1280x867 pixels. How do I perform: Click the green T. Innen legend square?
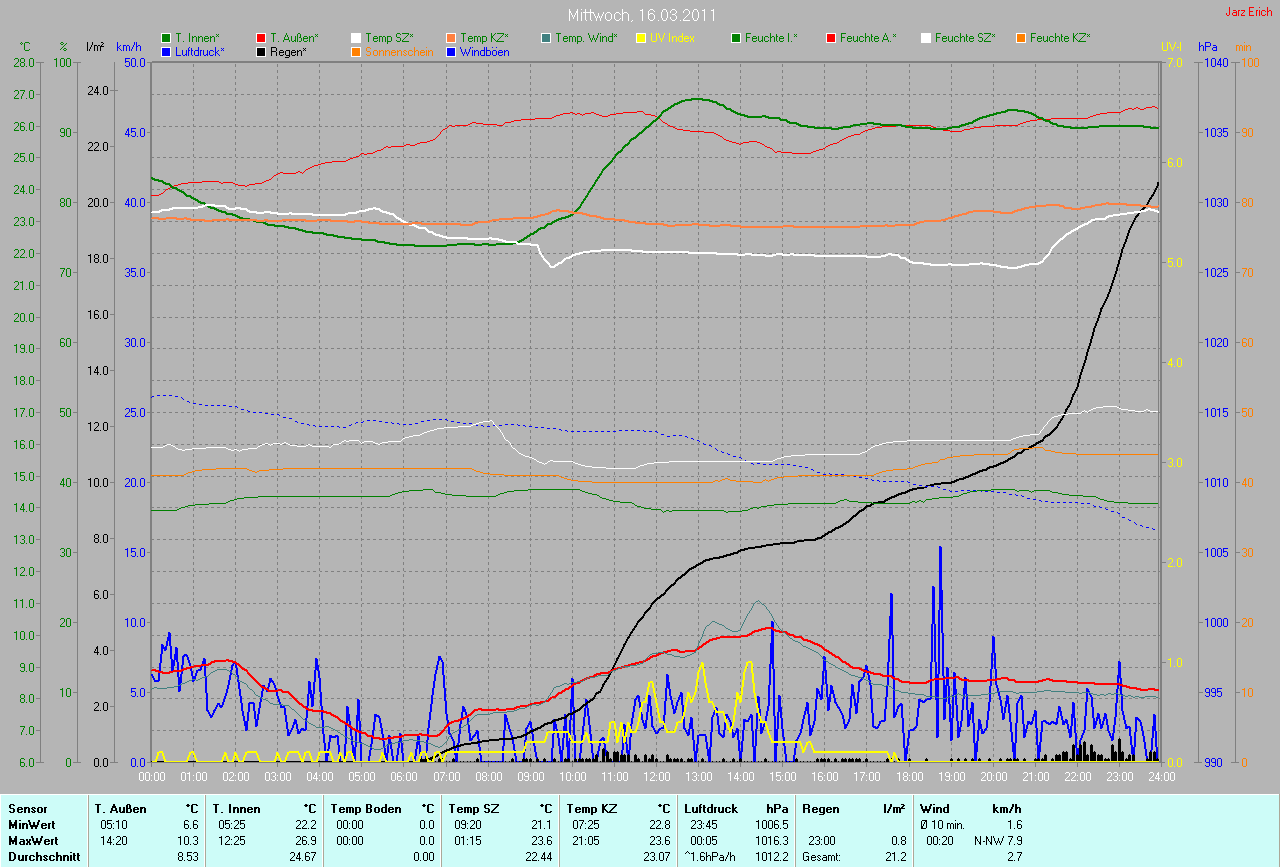(x=167, y=38)
